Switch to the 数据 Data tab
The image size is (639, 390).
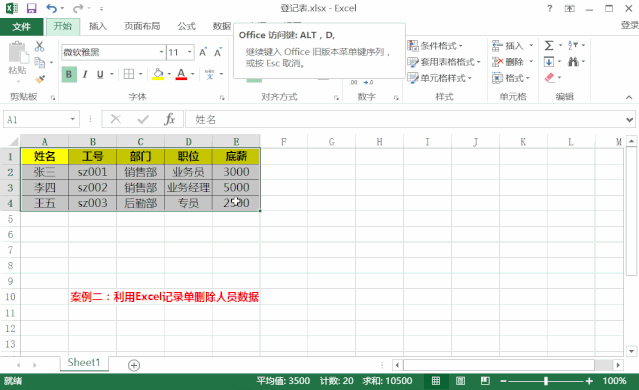click(x=222, y=26)
